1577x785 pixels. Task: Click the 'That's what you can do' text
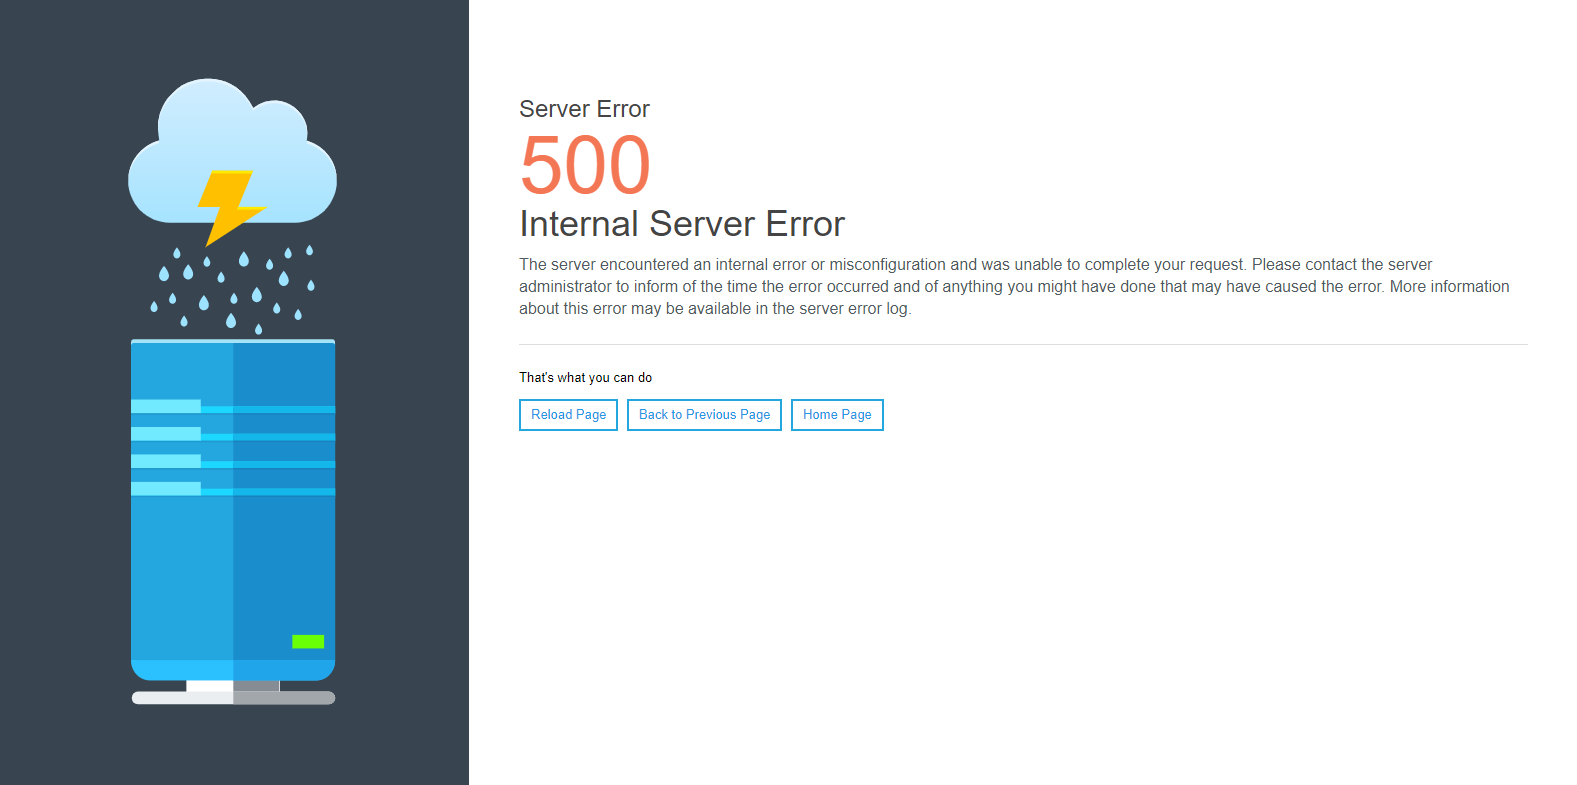tap(585, 377)
